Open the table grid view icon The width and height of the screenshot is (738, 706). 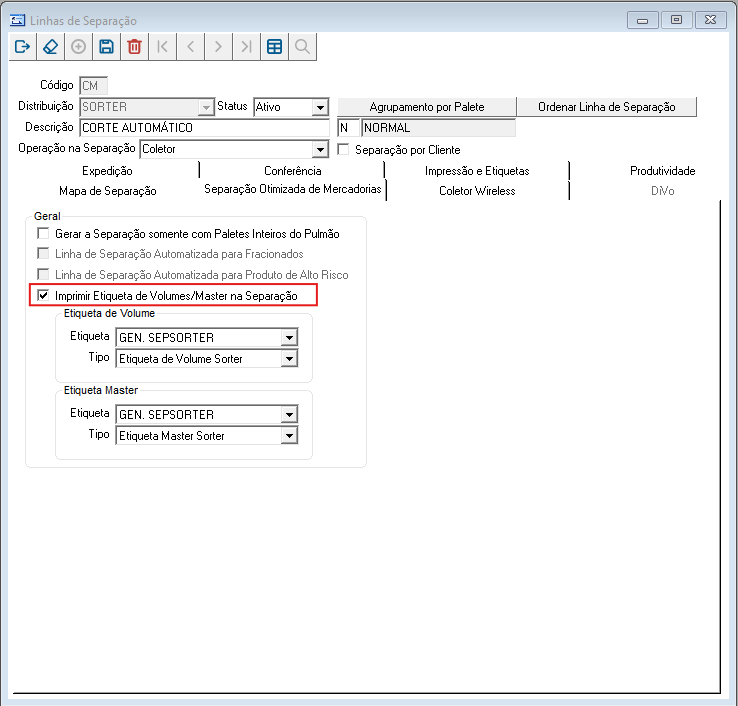tap(274, 47)
